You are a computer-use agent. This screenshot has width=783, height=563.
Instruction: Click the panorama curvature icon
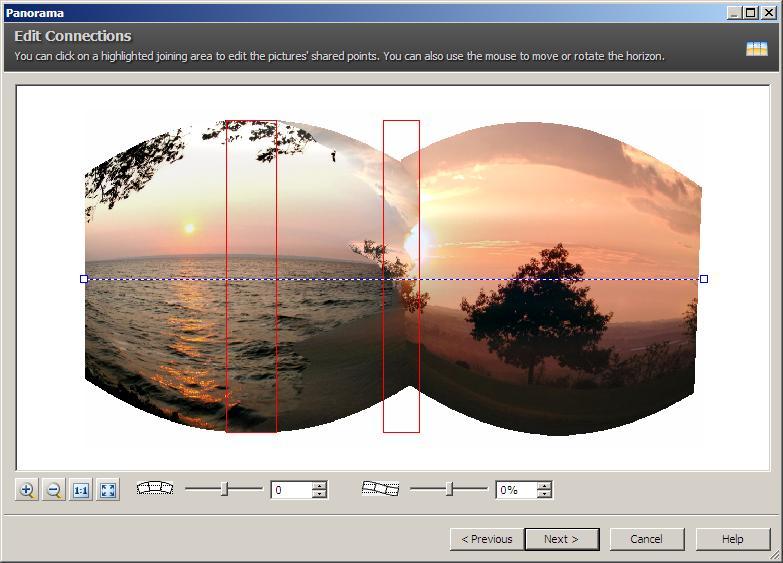coord(155,488)
